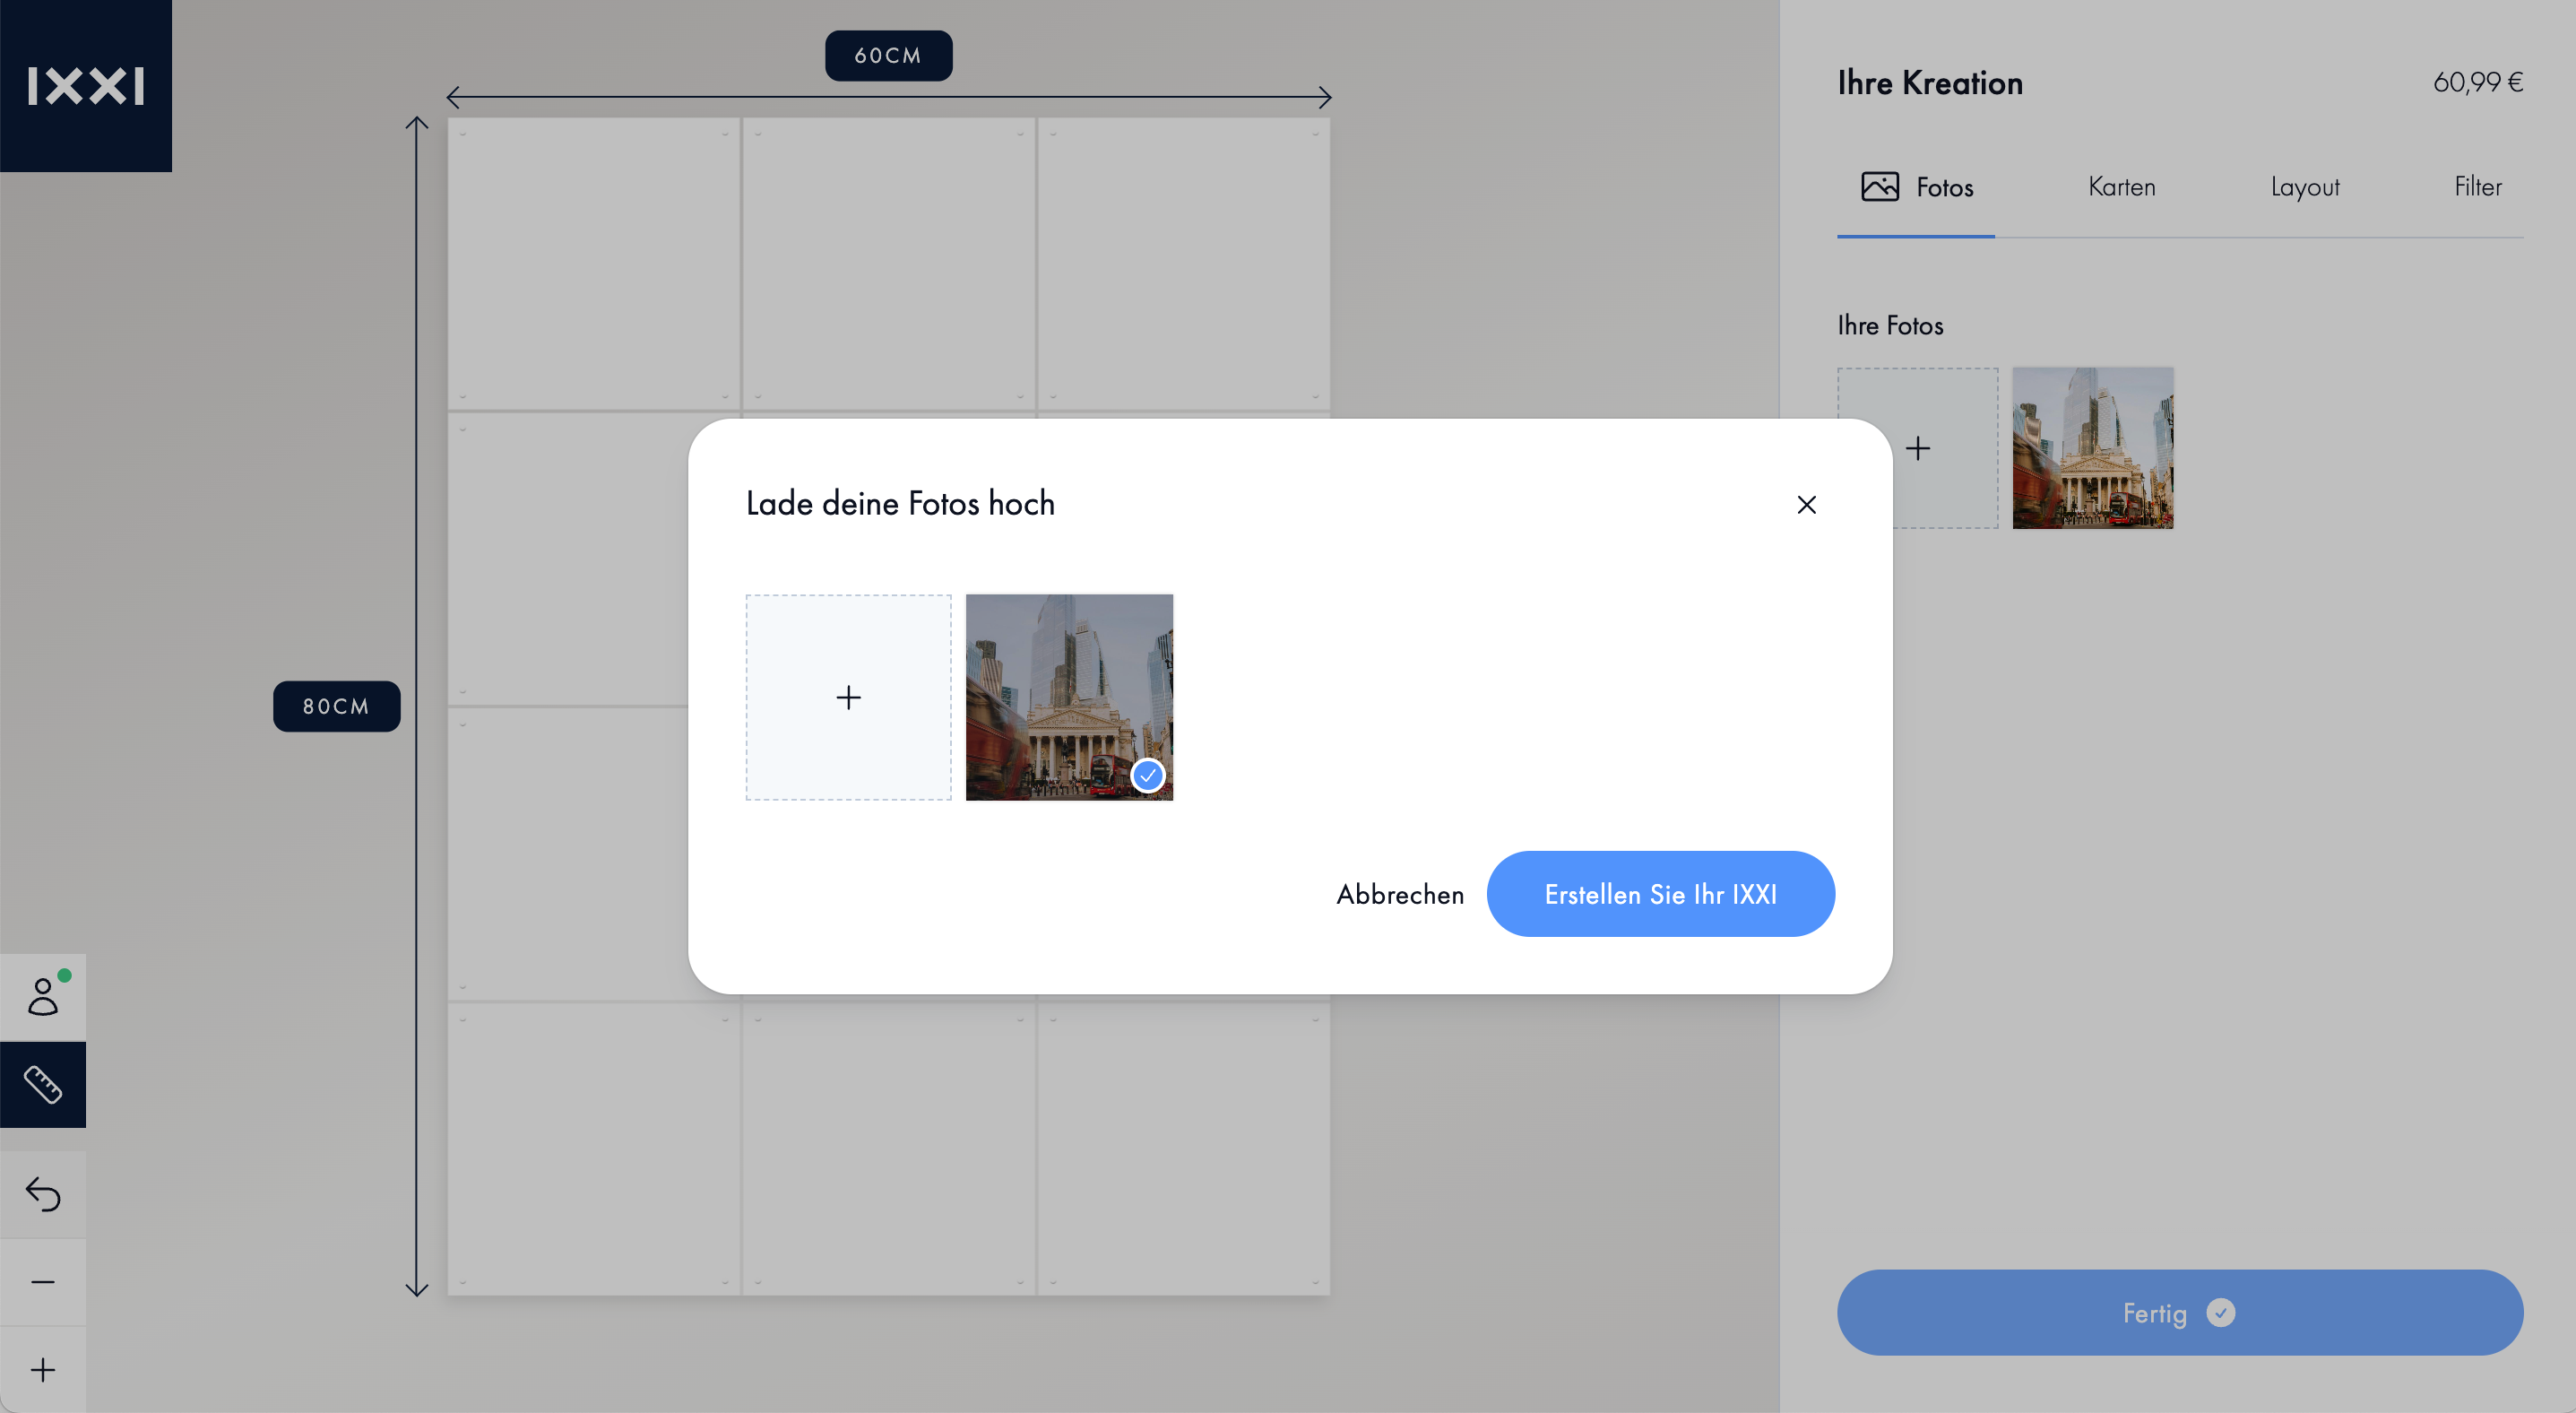
Task: Open the user account icon
Action: tap(43, 996)
